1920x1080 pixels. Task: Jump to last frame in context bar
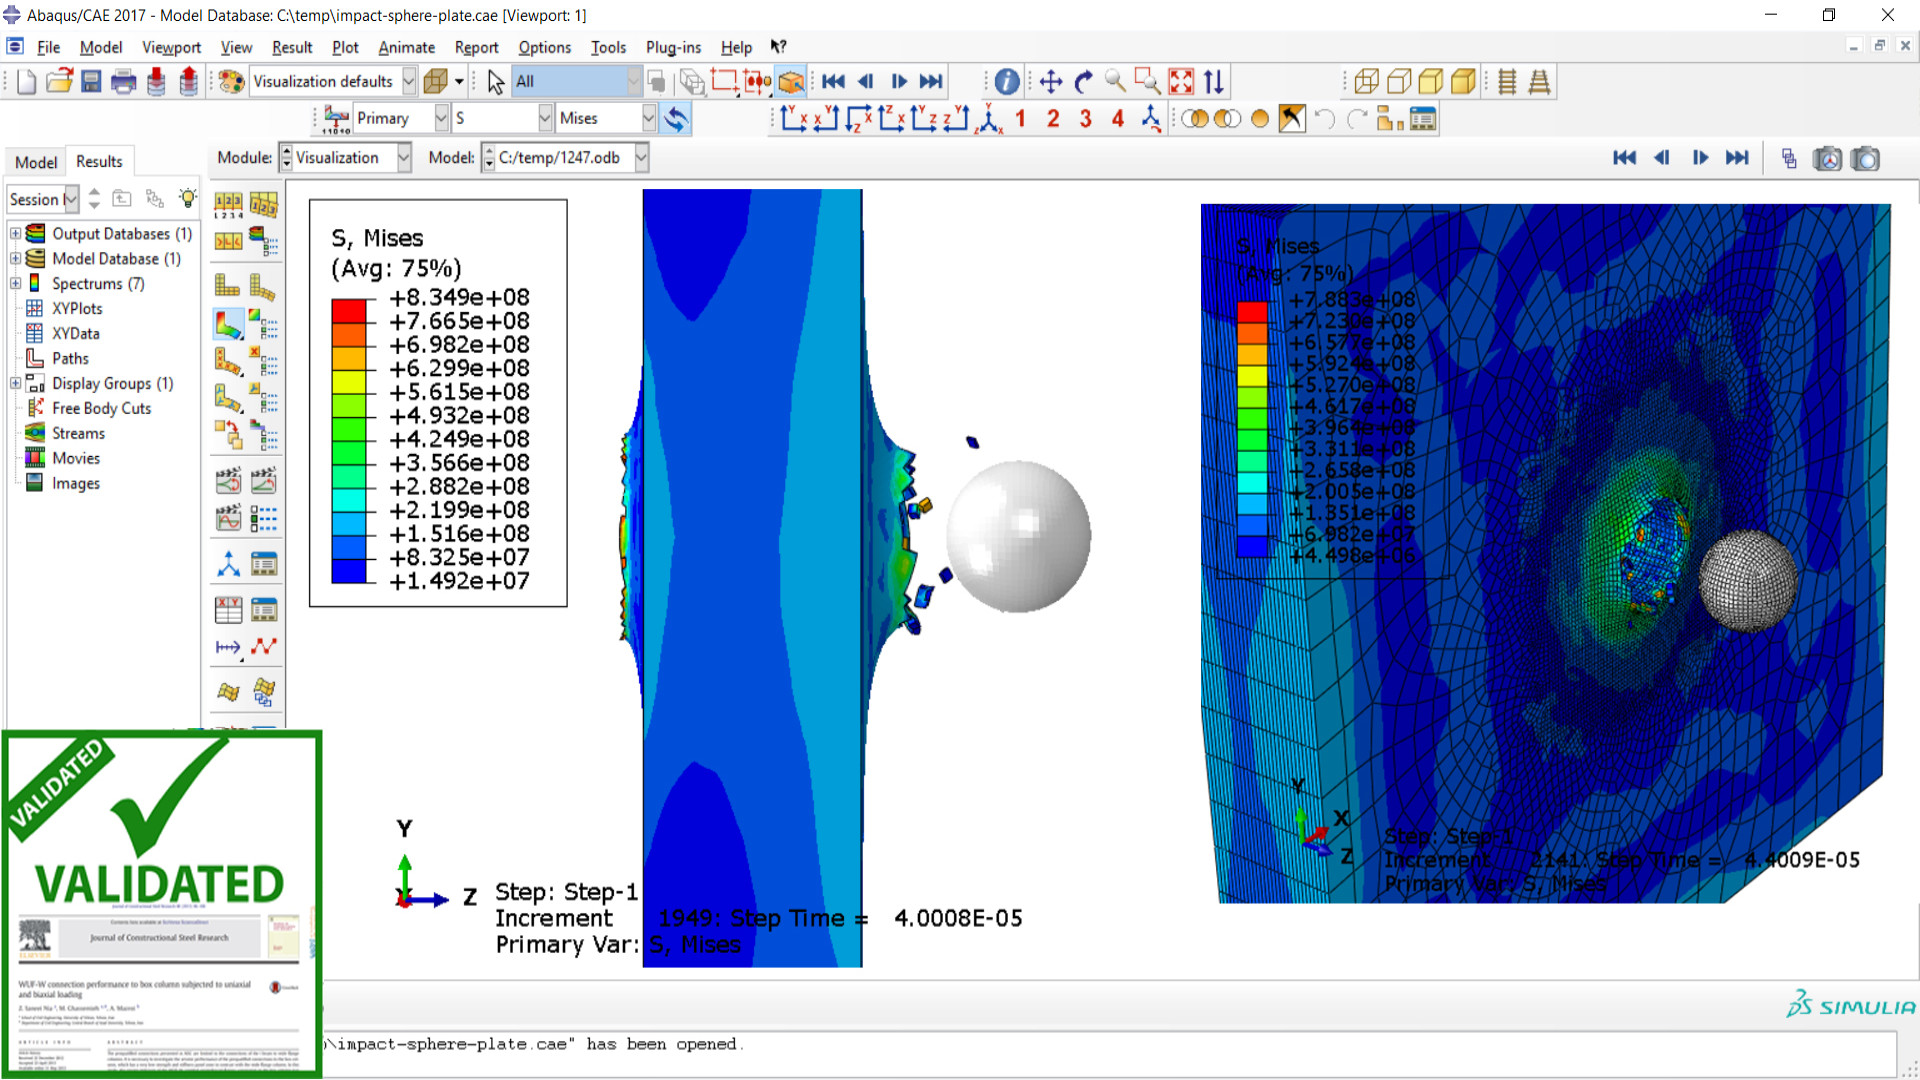coord(1737,157)
